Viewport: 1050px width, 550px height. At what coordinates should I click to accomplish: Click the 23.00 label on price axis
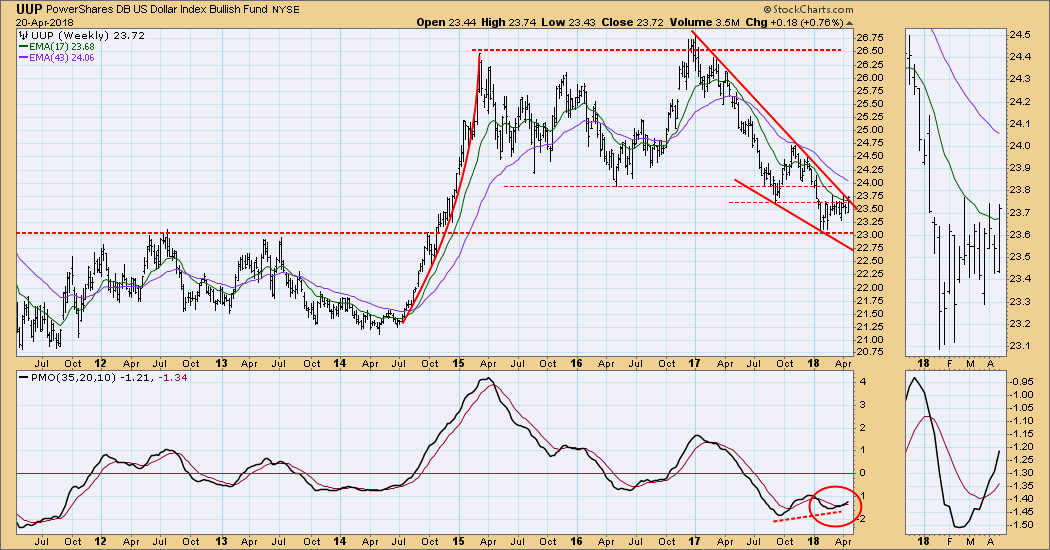click(869, 235)
